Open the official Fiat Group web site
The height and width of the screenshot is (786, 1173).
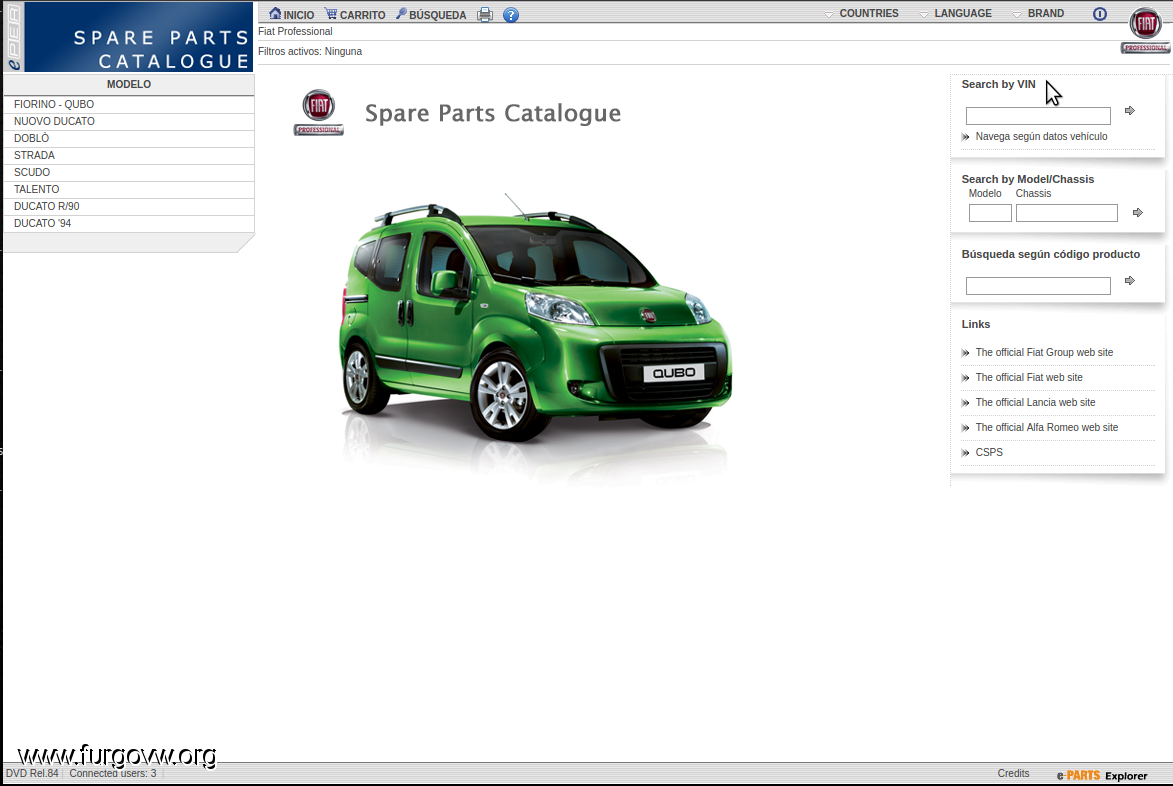[1044, 352]
